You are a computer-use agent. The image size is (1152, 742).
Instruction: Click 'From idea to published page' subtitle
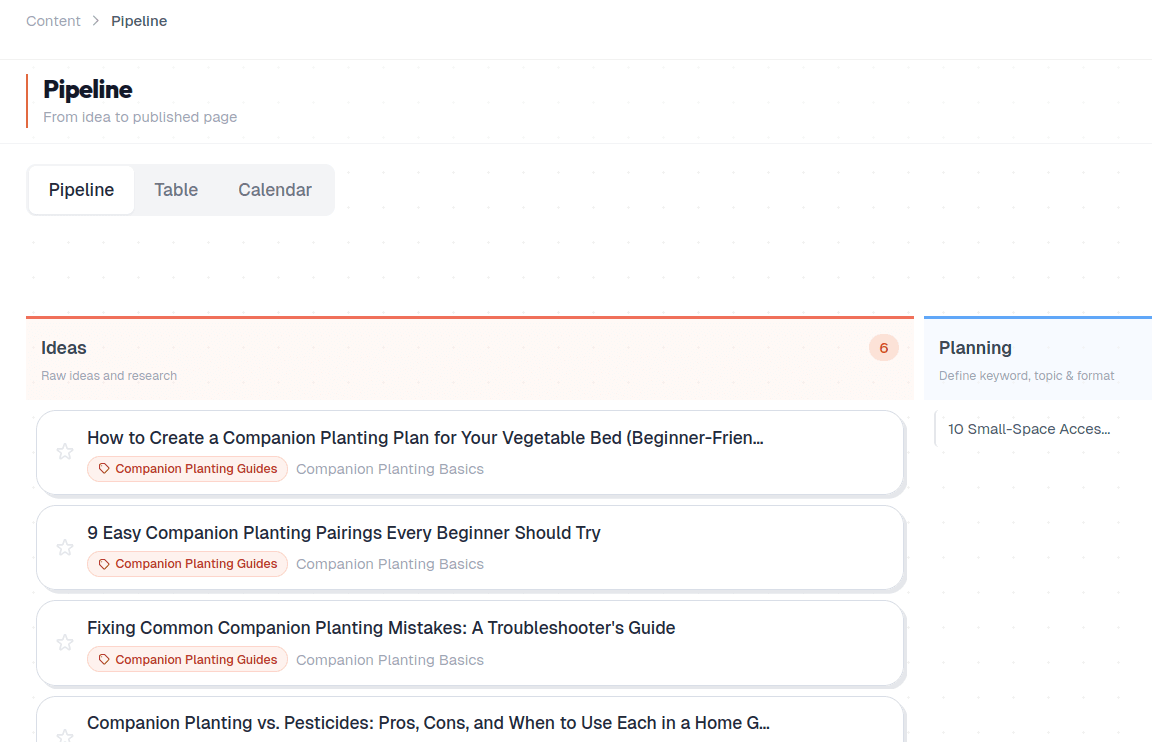(140, 118)
